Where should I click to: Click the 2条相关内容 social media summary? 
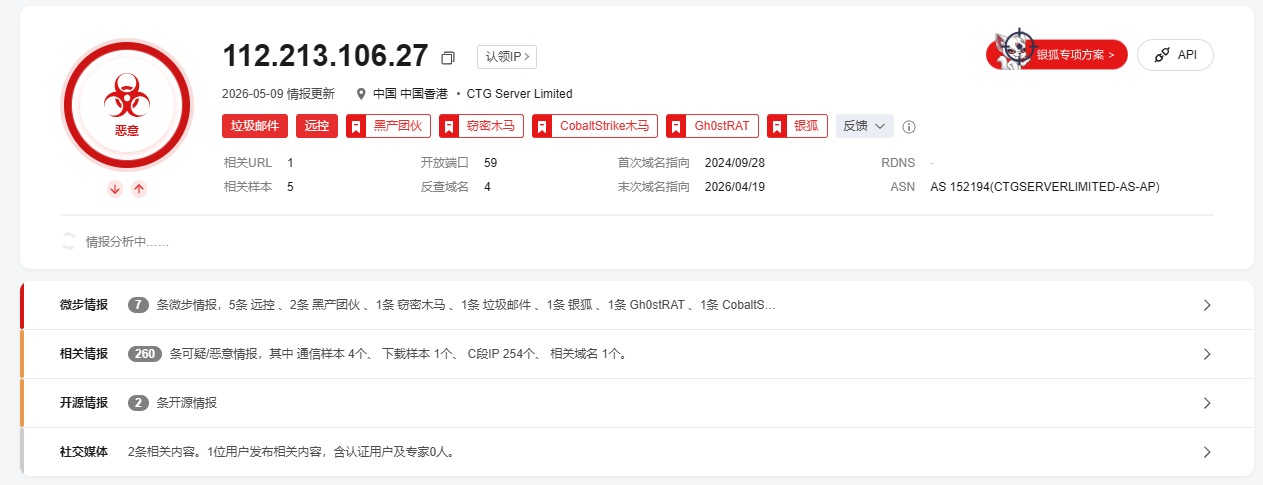tap(292, 452)
